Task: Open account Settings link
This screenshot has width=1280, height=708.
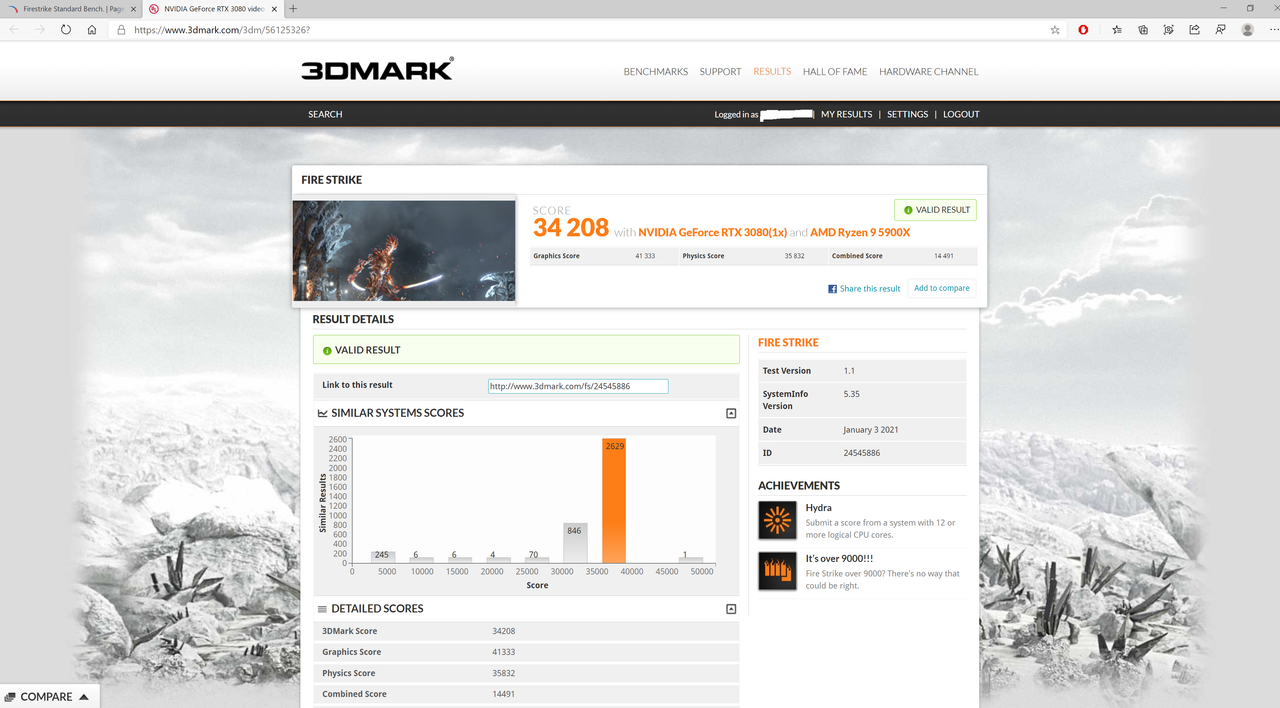Action: pyautogui.click(x=908, y=114)
